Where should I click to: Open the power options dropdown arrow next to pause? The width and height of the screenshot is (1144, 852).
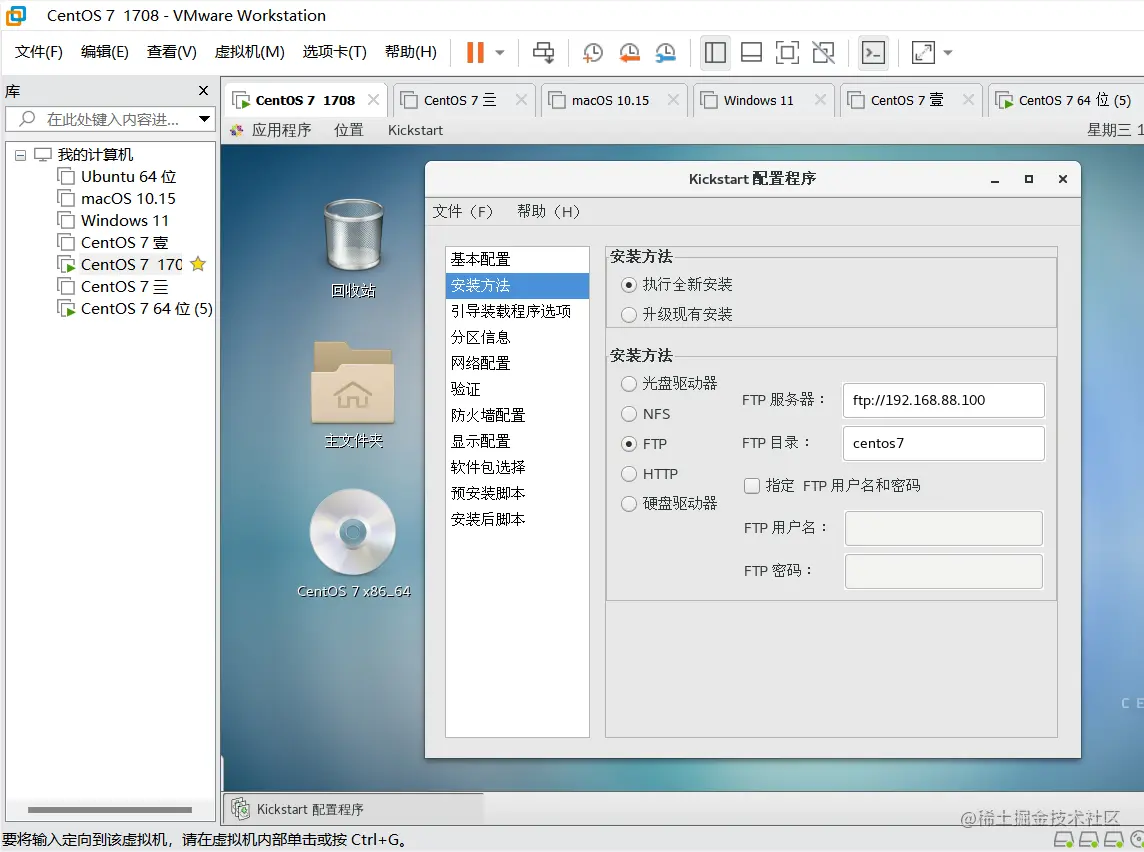(500, 53)
